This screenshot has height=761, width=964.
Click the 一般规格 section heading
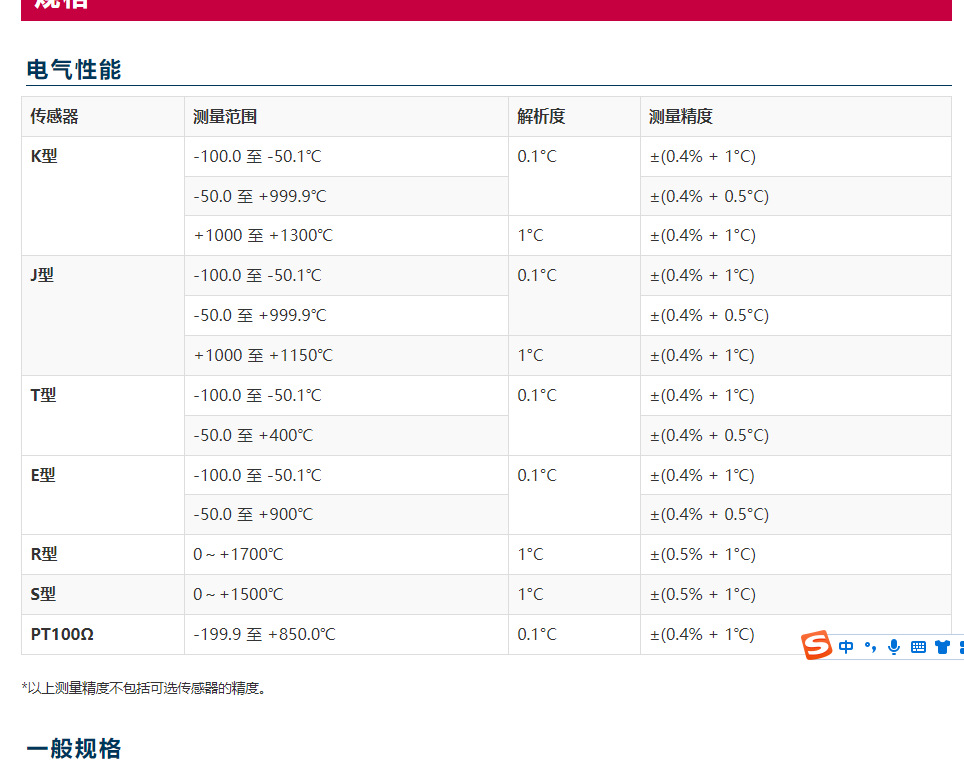click(74, 748)
